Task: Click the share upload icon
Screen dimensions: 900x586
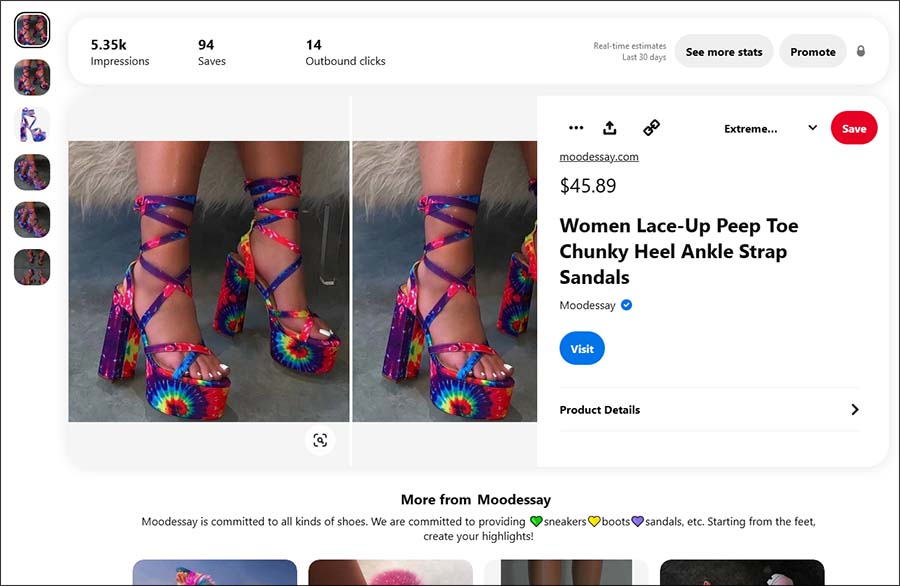Action: tap(610, 128)
